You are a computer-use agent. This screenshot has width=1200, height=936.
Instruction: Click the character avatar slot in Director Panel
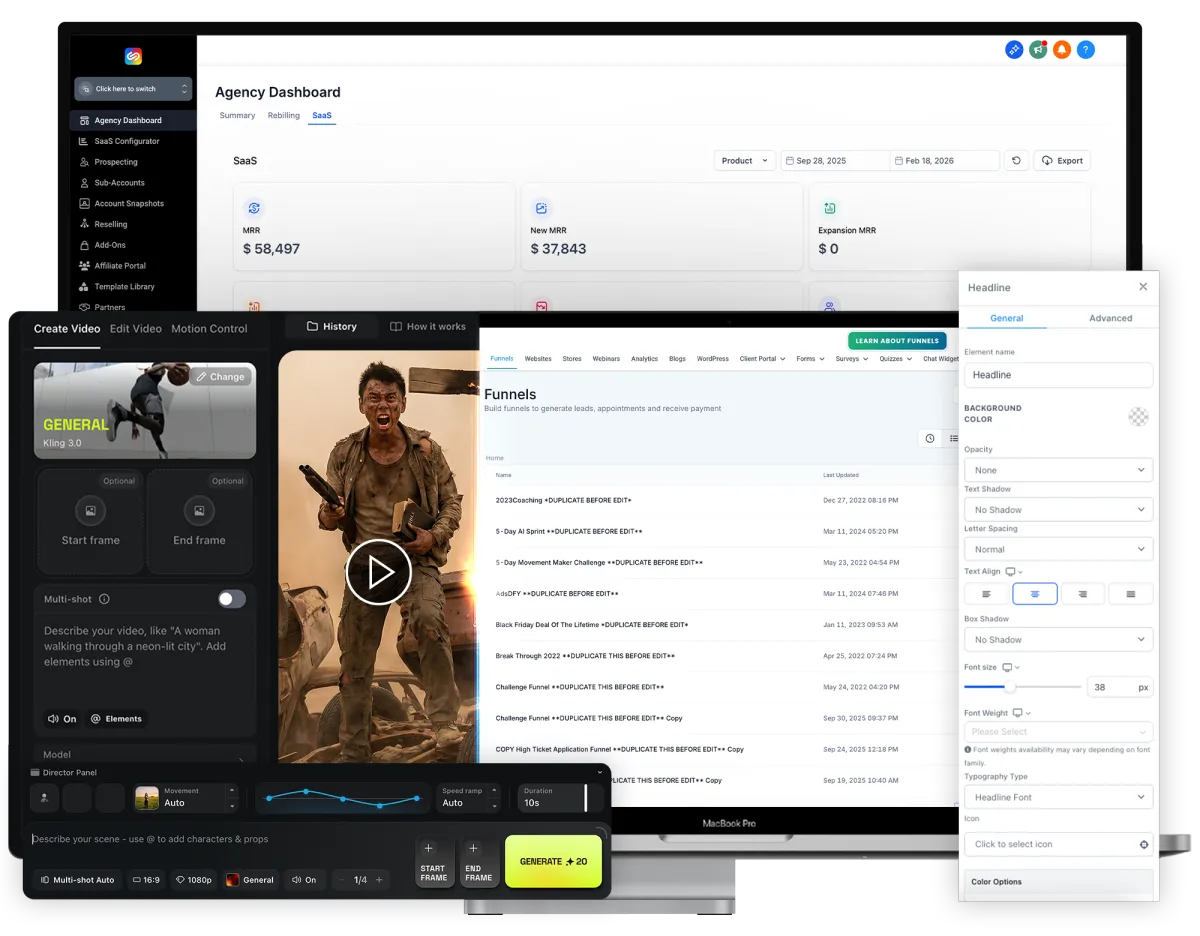point(44,798)
